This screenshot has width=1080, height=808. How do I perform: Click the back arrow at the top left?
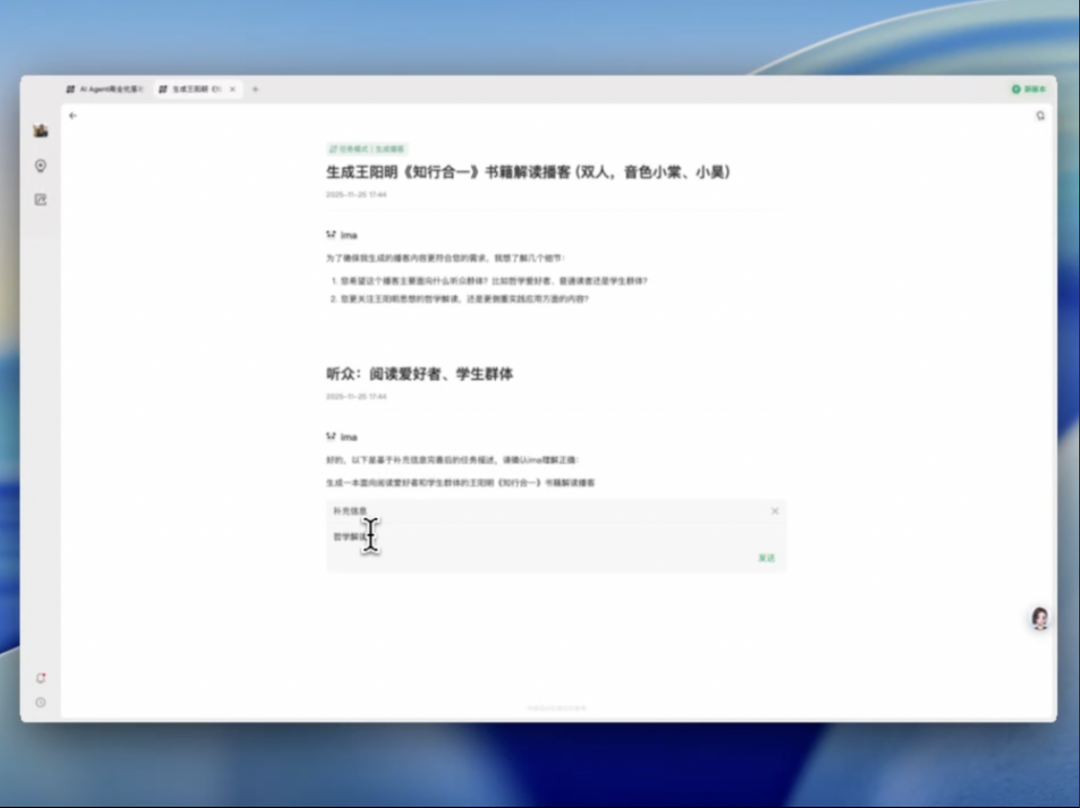coord(72,116)
